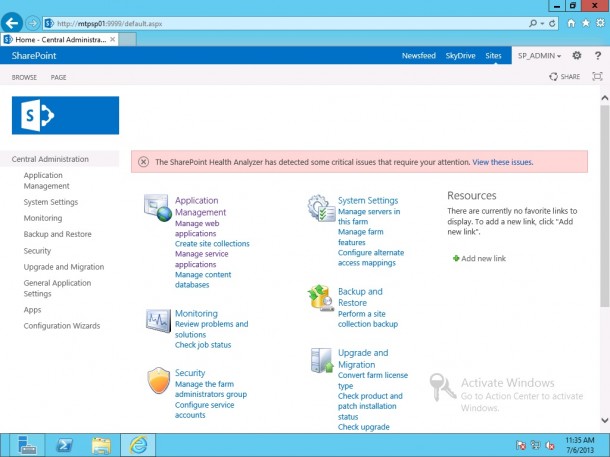Image resolution: width=610 pixels, height=457 pixels.
Task: Close the Home - Central Administration tab
Action: pyautogui.click(x=112, y=39)
